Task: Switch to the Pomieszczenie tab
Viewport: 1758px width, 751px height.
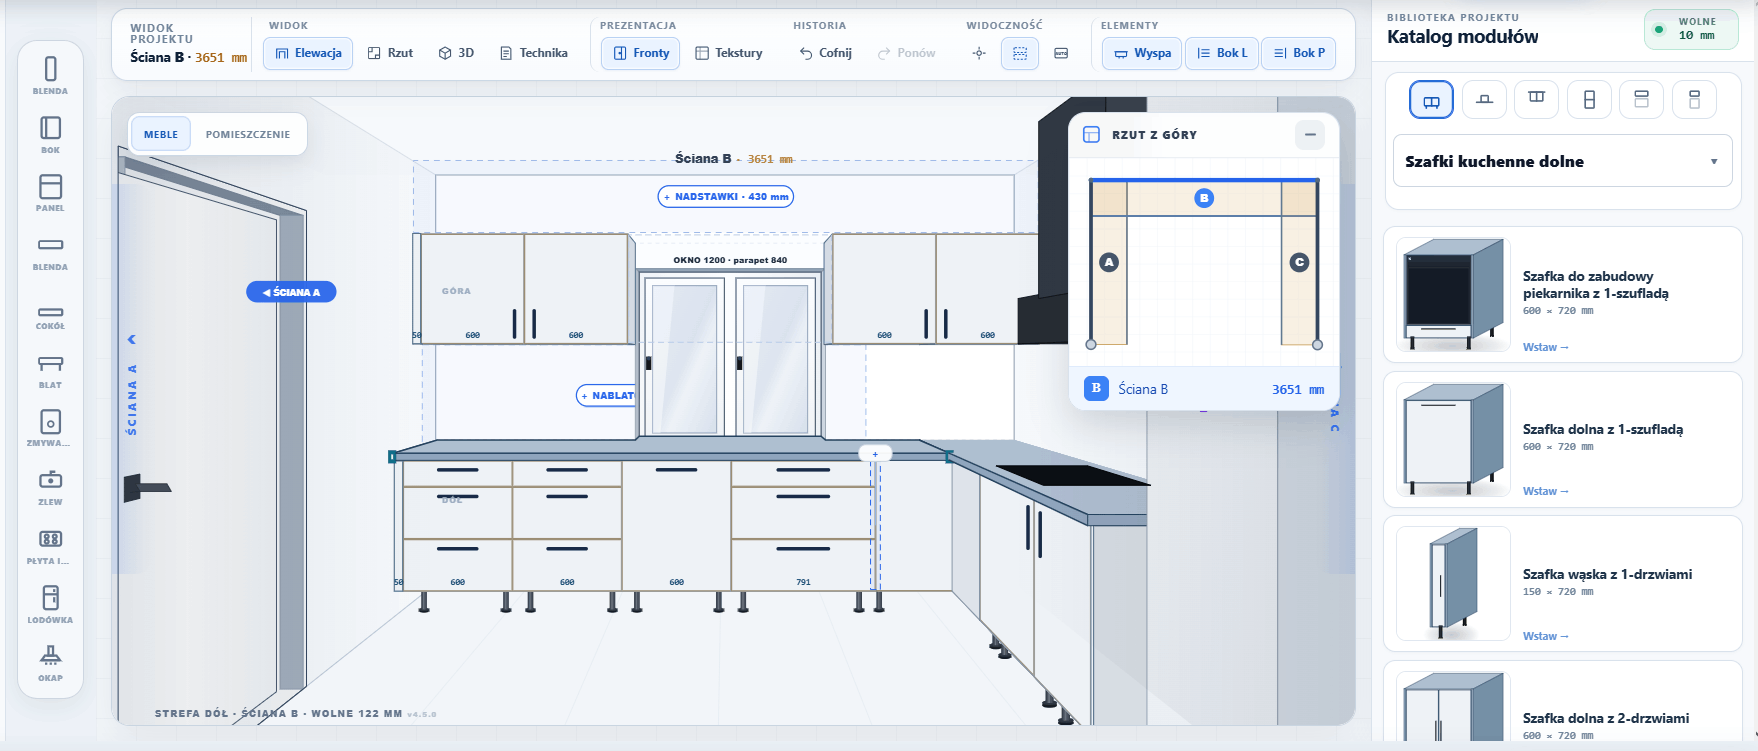Action: coord(248,134)
